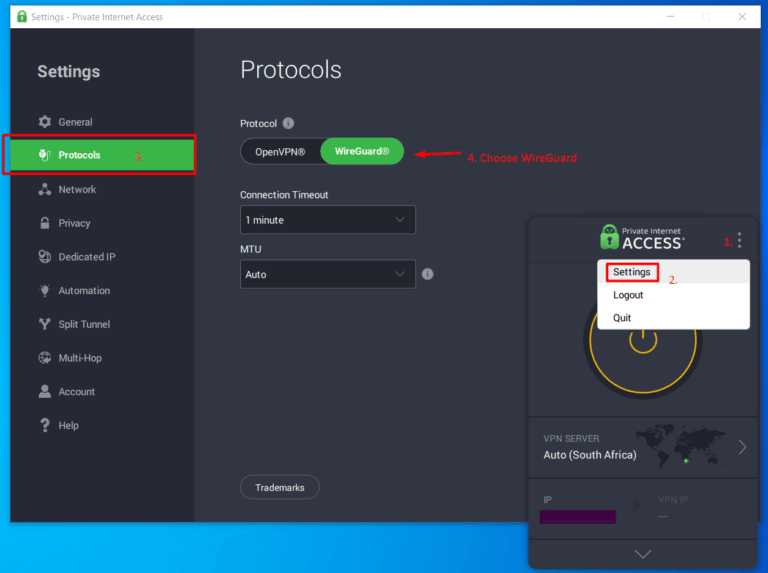Click the world map thumbnail in the client
Image resolution: width=768 pixels, height=573 pixels.
click(681, 446)
